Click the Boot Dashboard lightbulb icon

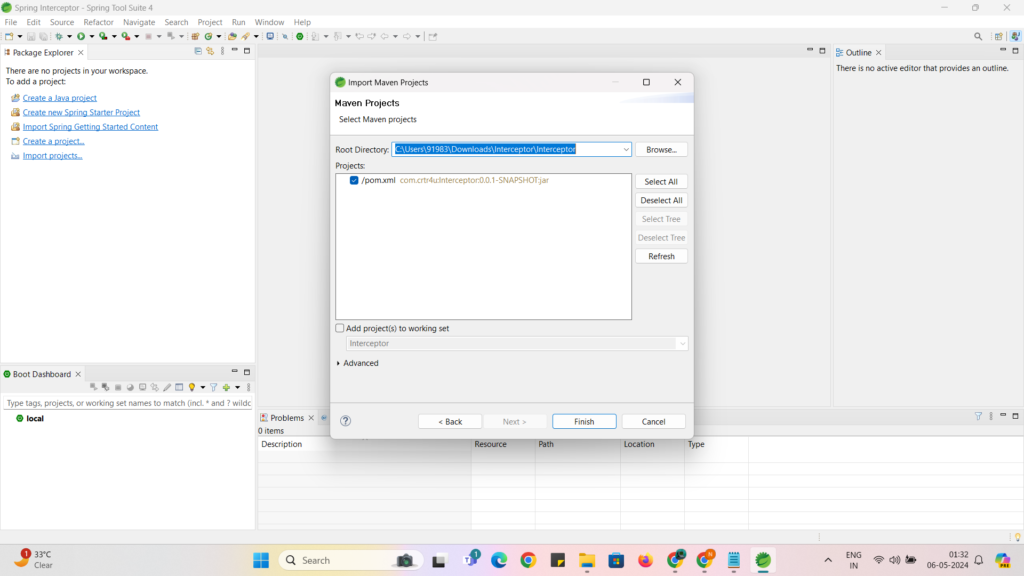[x=191, y=387]
